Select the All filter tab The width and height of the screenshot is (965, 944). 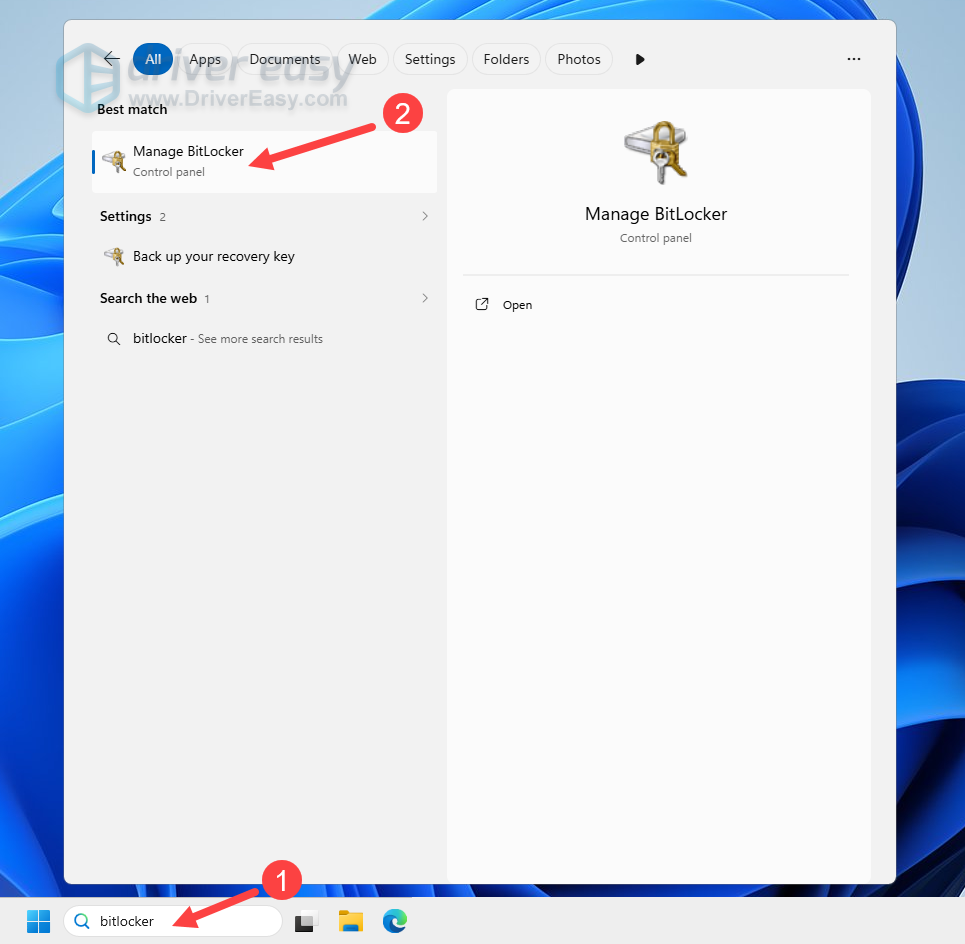153,59
